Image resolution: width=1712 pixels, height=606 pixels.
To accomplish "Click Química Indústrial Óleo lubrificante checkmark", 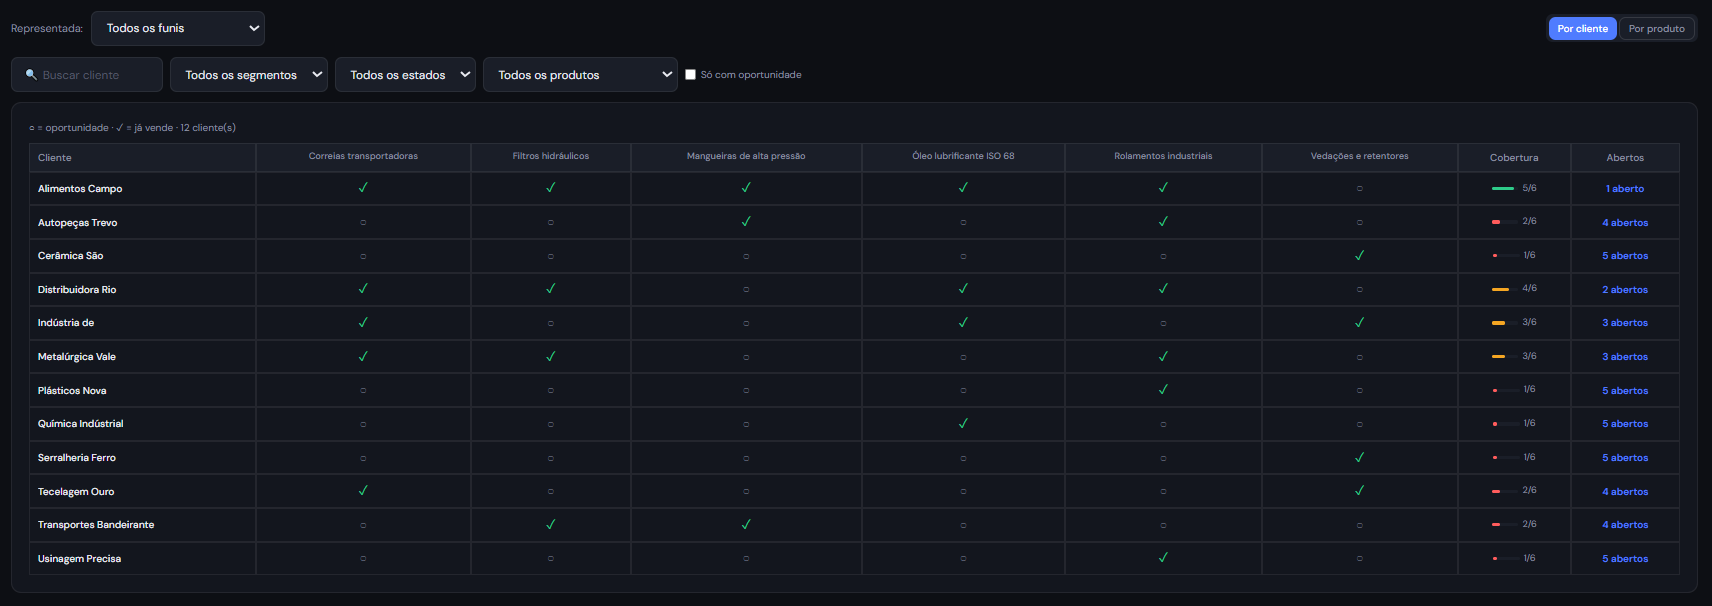I will [x=963, y=423].
